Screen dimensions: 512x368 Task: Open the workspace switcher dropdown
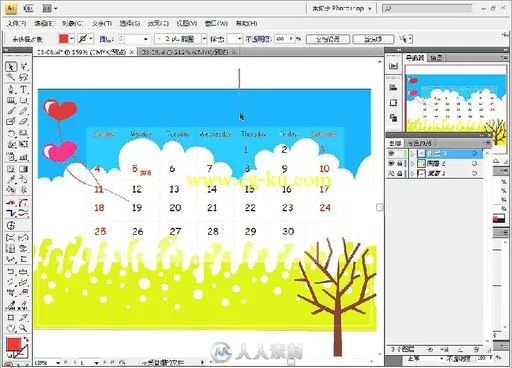point(342,8)
